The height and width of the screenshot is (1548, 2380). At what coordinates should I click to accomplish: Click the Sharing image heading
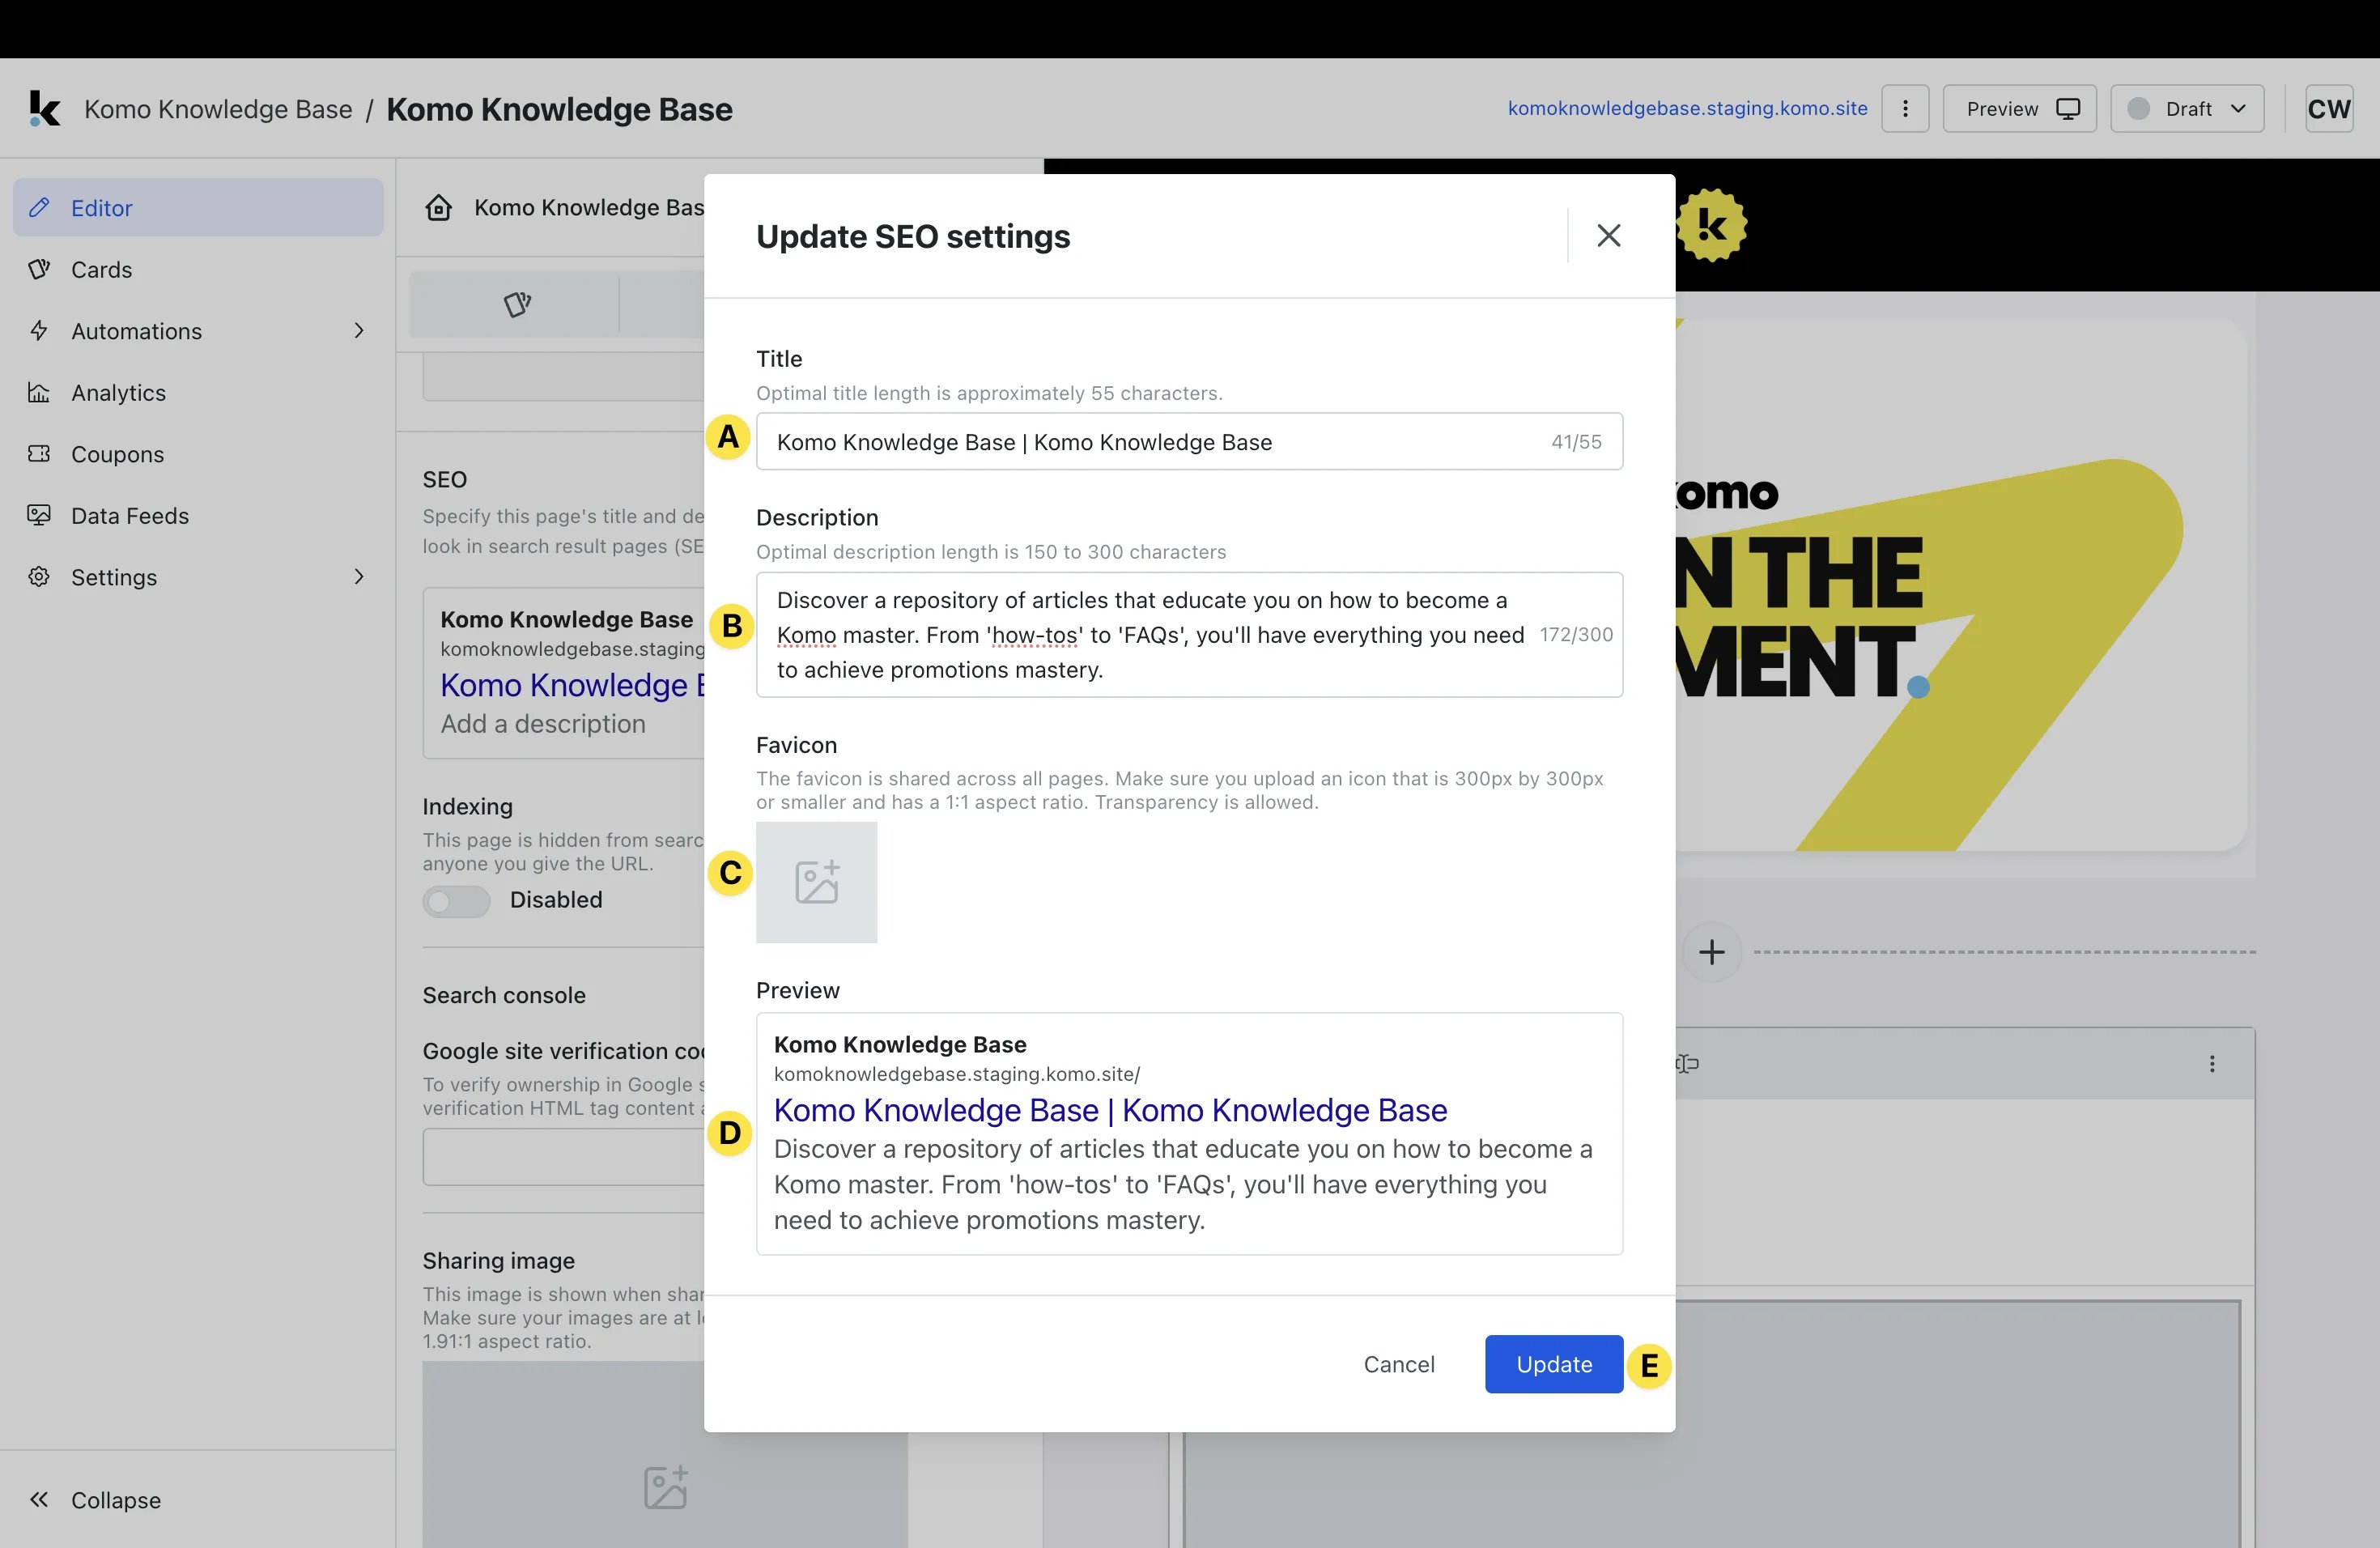(x=498, y=1260)
